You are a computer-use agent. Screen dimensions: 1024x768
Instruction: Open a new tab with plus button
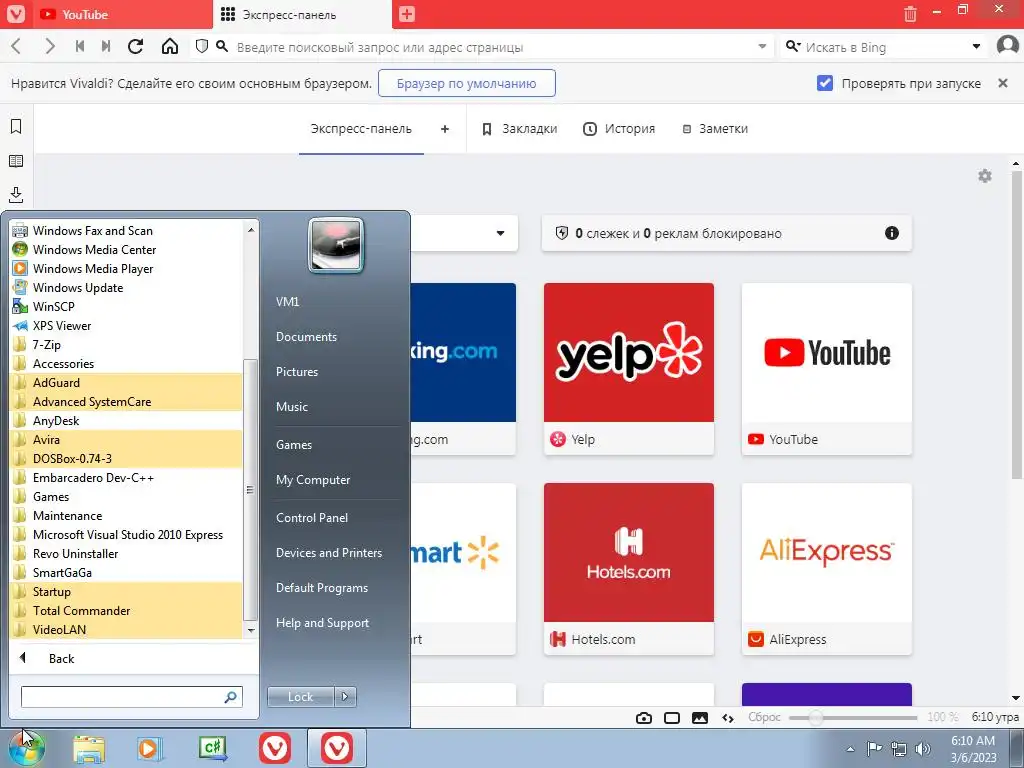[x=407, y=14]
